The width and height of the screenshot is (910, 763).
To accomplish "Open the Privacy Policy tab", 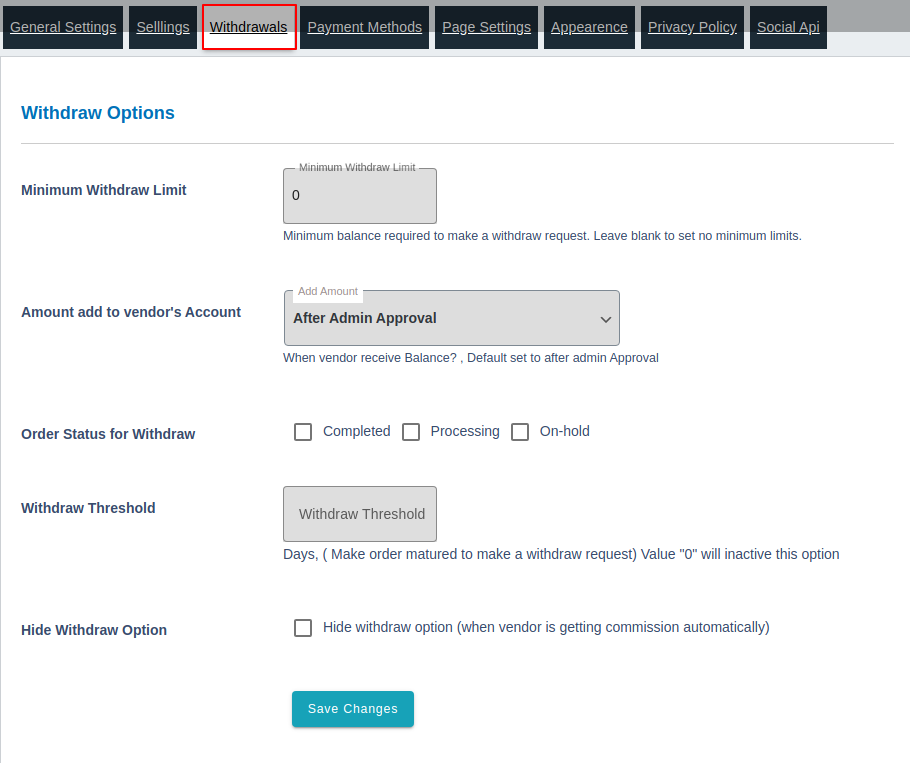I will click(x=692, y=27).
